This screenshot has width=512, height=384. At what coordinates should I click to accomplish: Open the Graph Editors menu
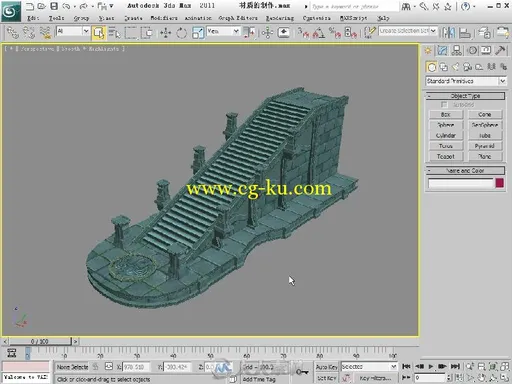pos(238,18)
